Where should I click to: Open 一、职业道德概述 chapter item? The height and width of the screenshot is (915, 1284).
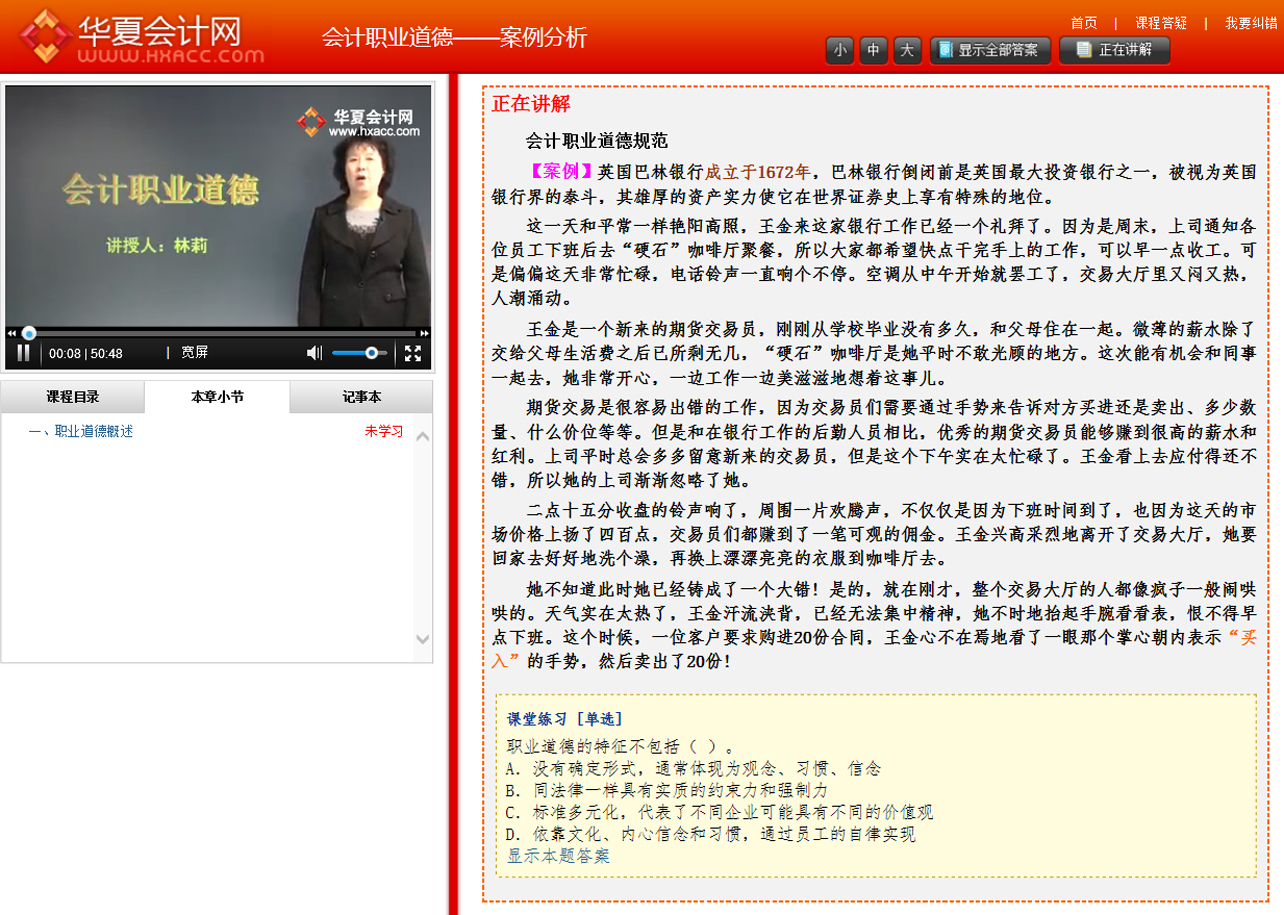[x=81, y=431]
